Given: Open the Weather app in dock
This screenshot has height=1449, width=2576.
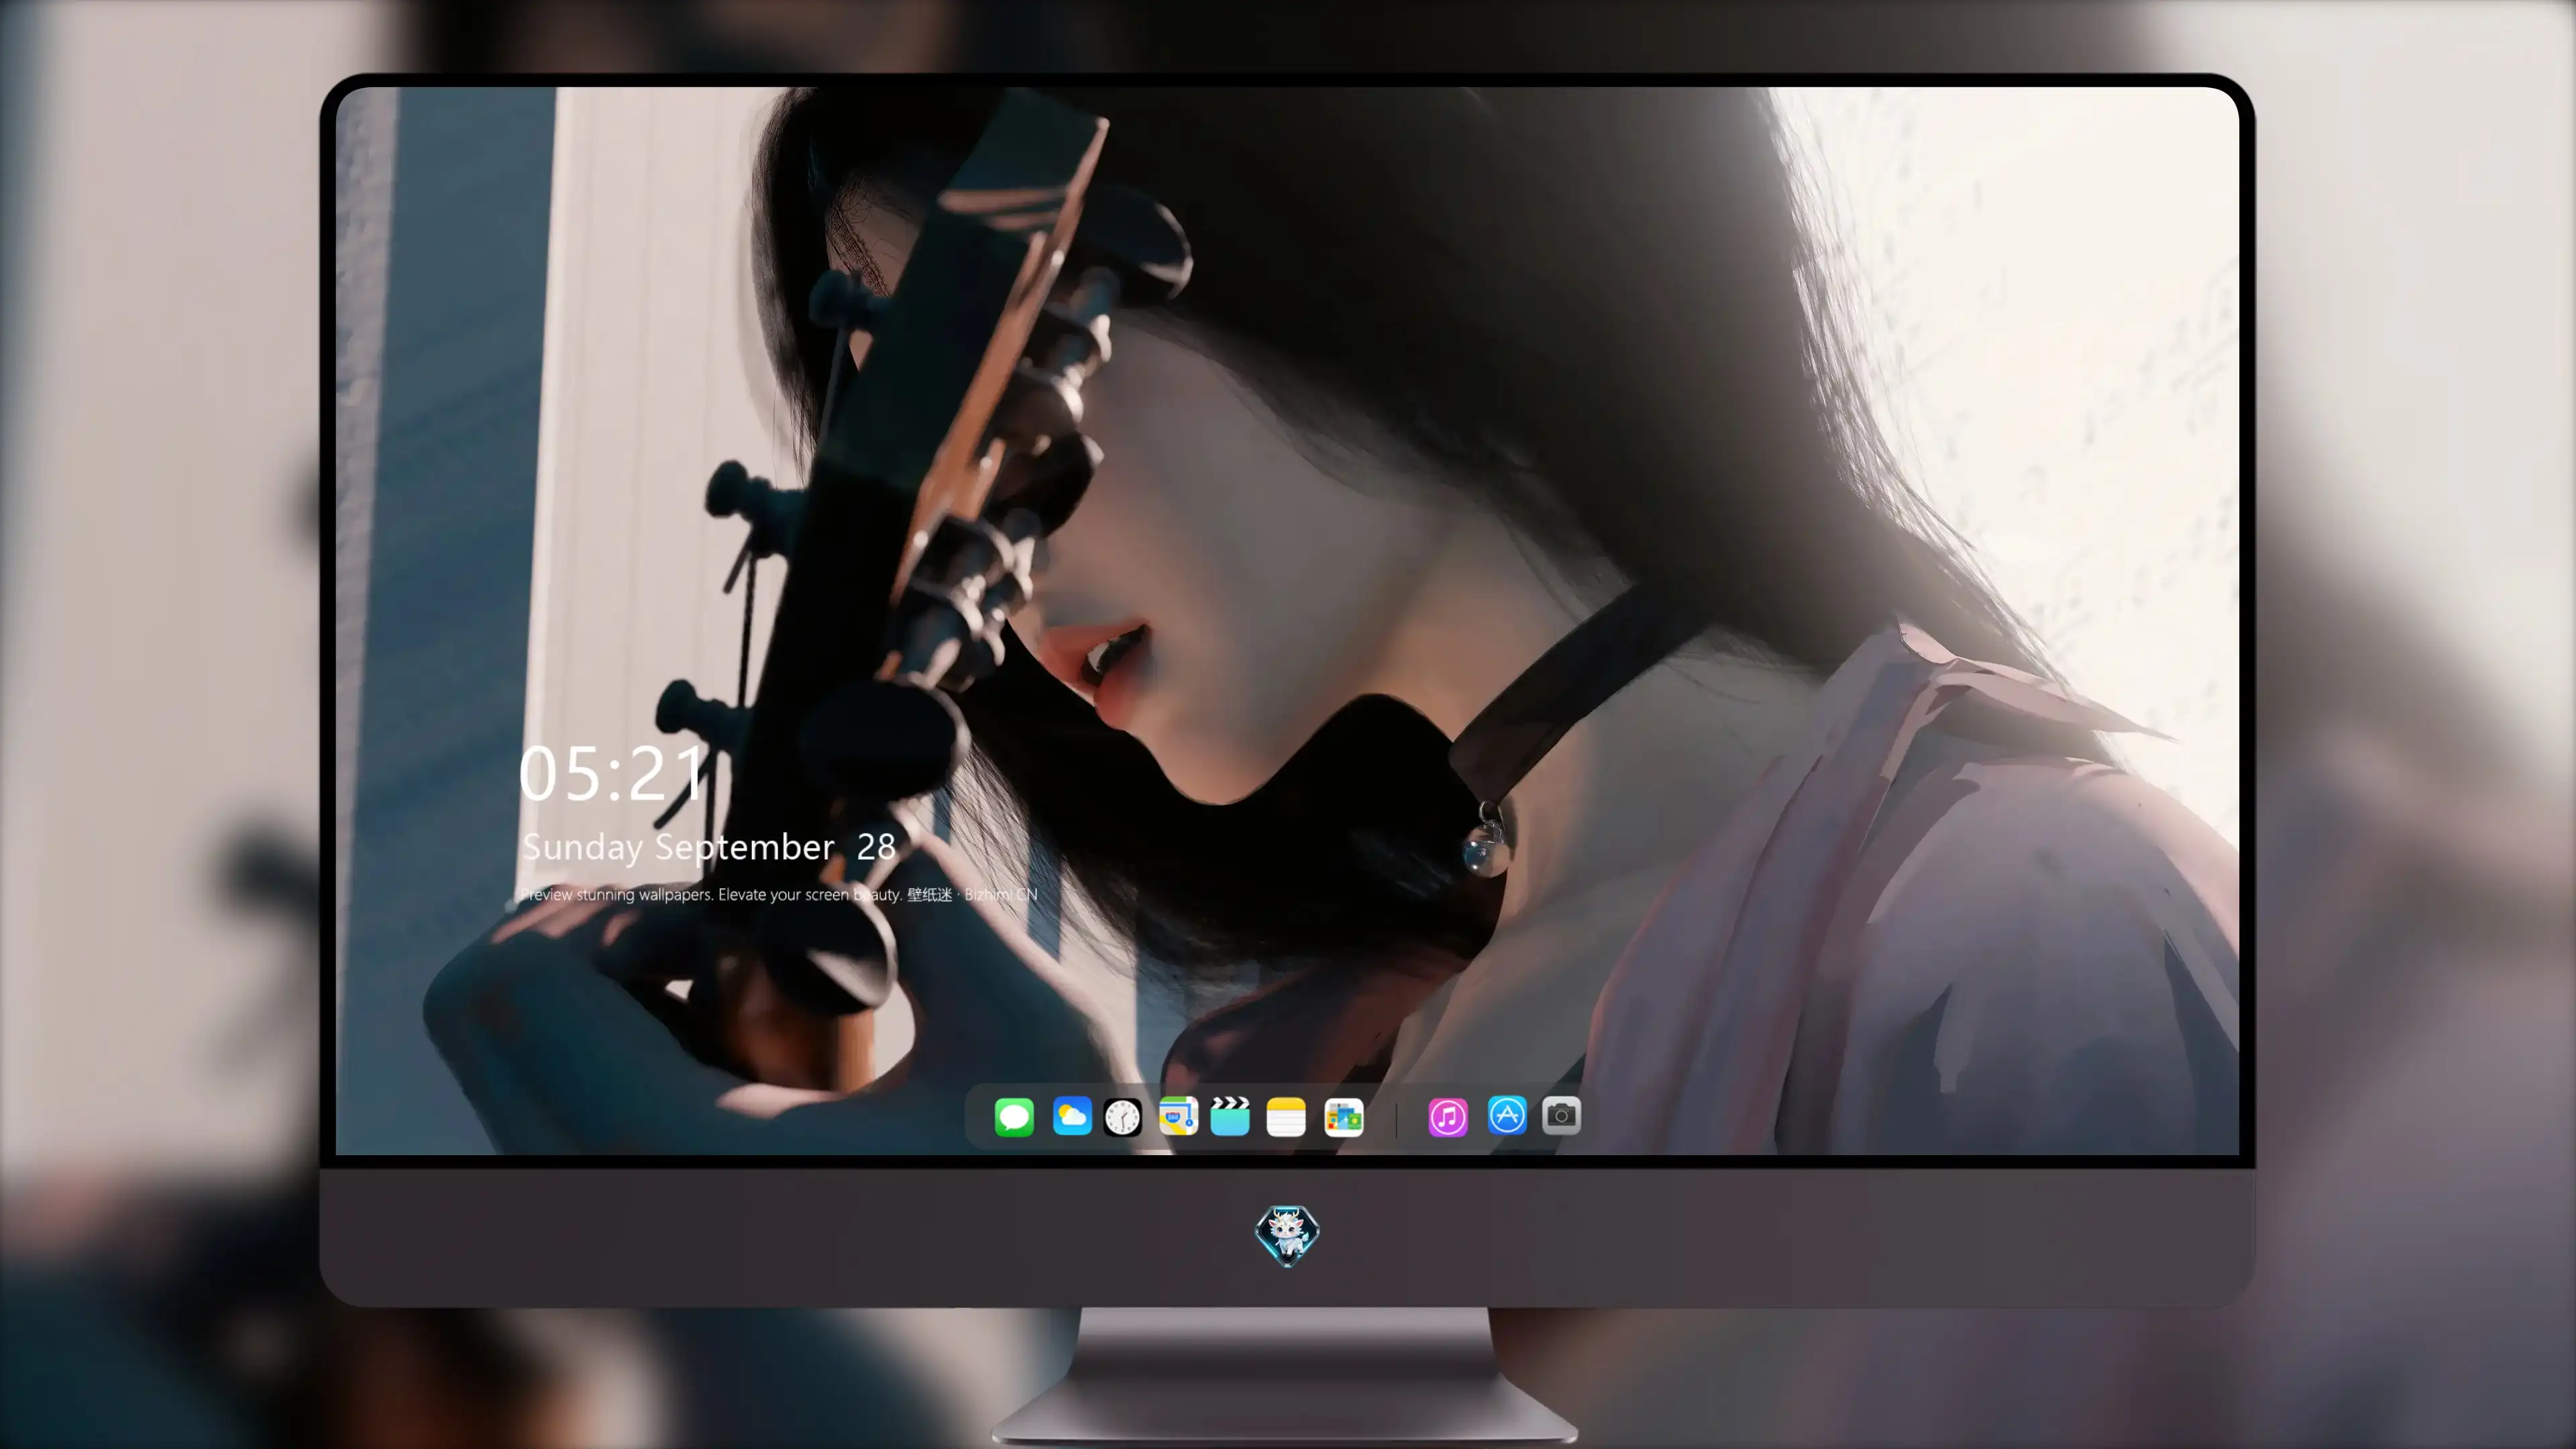Looking at the screenshot, I should click(x=1072, y=1116).
